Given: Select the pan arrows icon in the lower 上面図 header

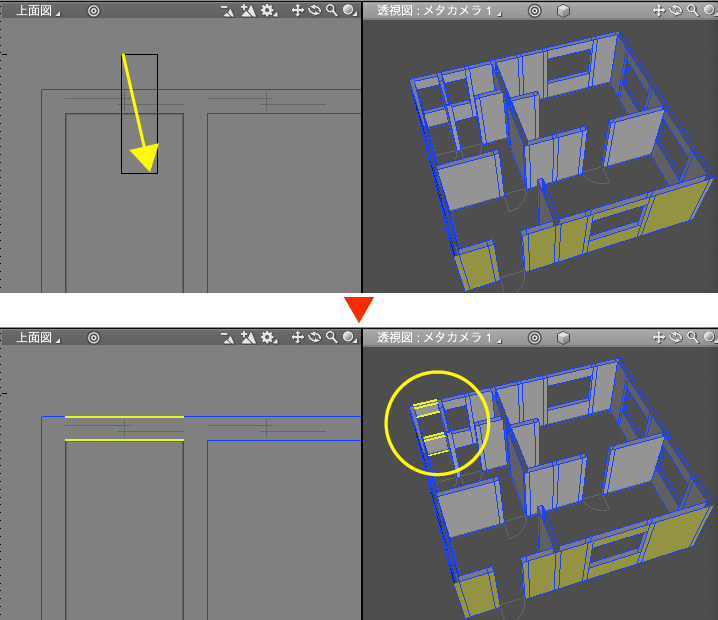Looking at the screenshot, I should coord(298,337).
